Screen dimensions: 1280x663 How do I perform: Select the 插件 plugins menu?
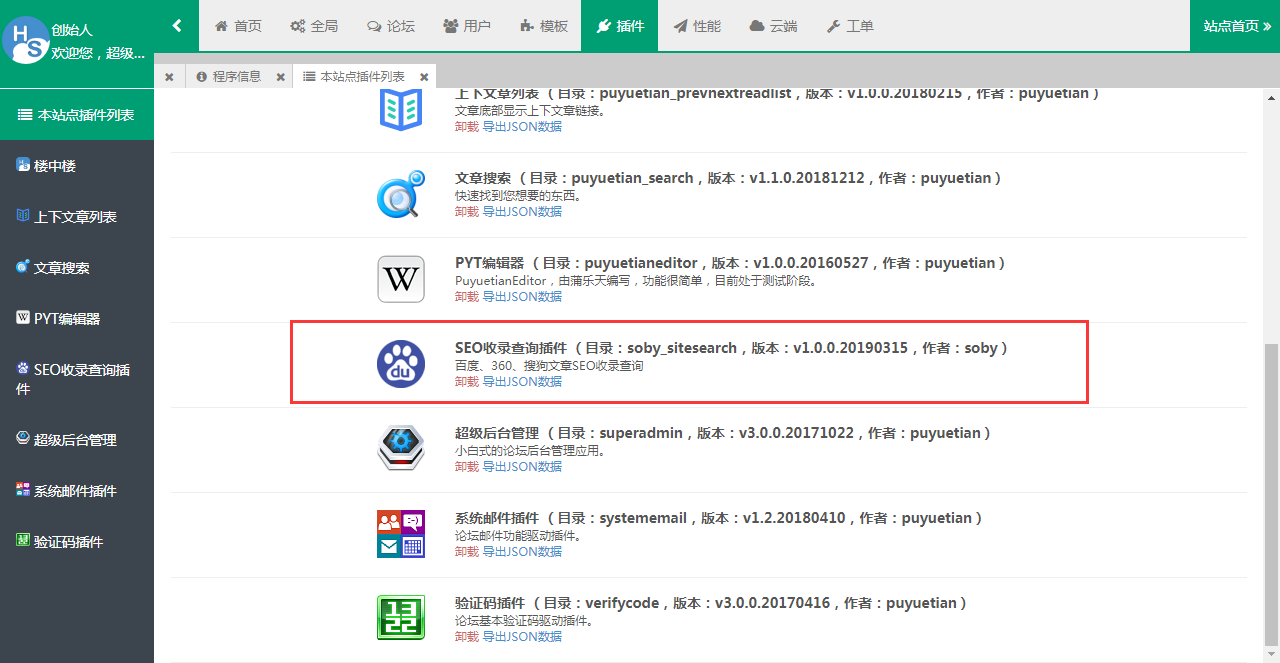[620, 26]
